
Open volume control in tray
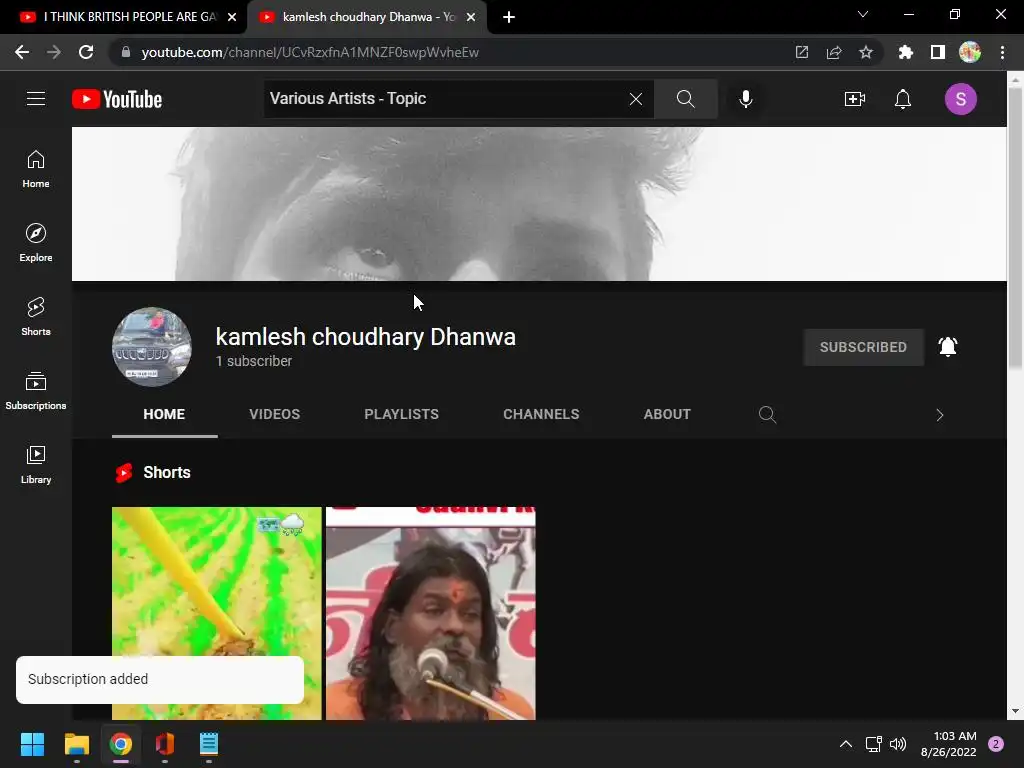click(x=898, y=744)
